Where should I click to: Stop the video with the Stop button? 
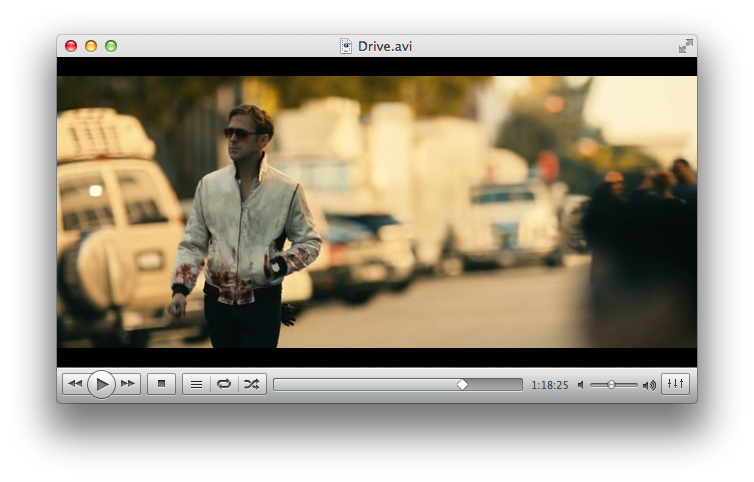click(162, 384)
